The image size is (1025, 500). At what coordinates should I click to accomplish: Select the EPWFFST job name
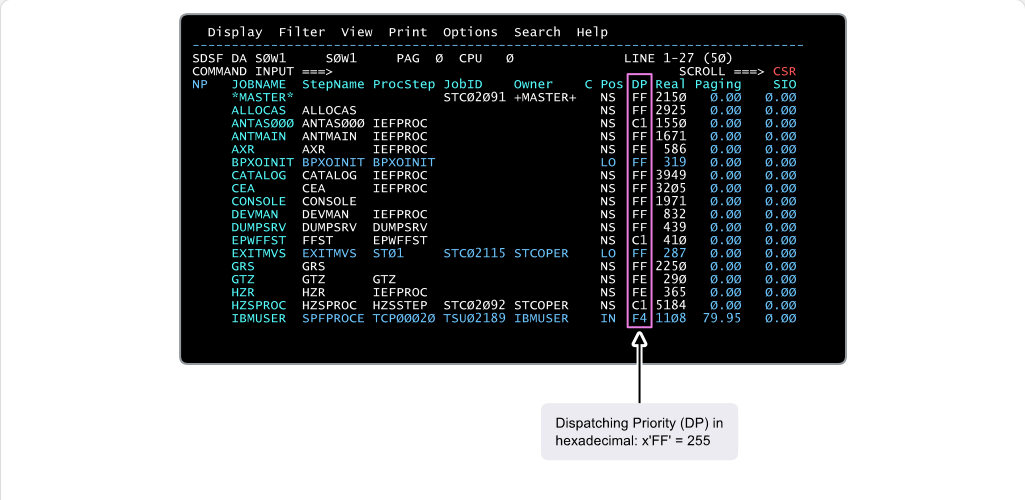258,241
